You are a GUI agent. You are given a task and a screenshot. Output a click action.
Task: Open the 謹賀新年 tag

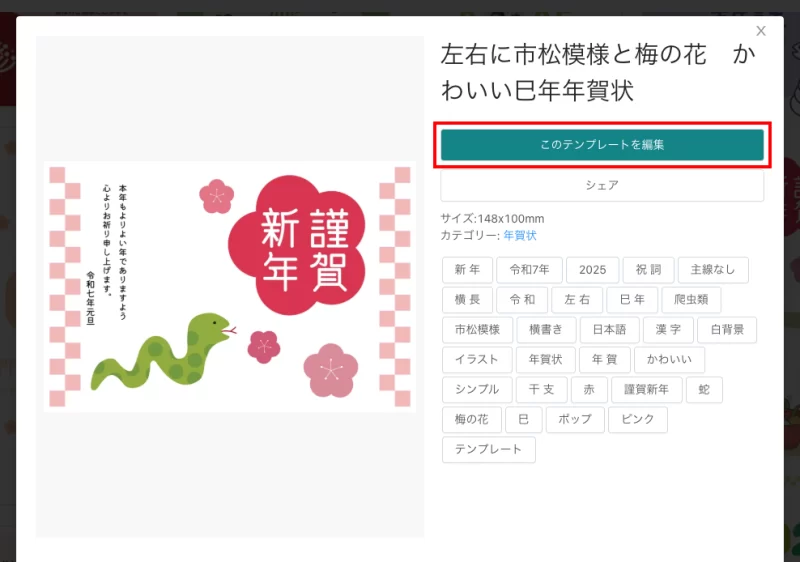click(x=646, y=390)
